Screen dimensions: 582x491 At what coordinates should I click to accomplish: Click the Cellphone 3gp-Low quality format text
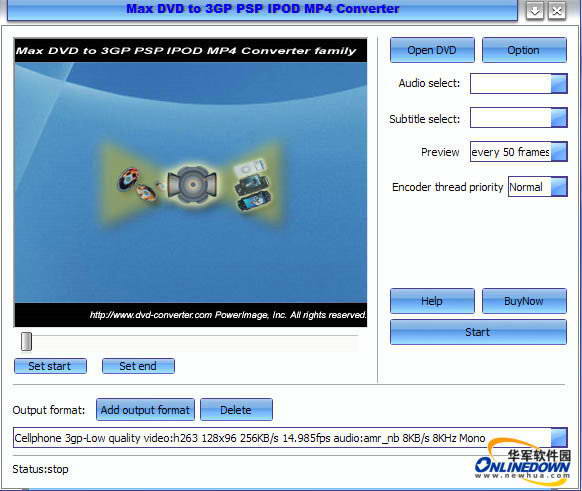pos(249,438)
